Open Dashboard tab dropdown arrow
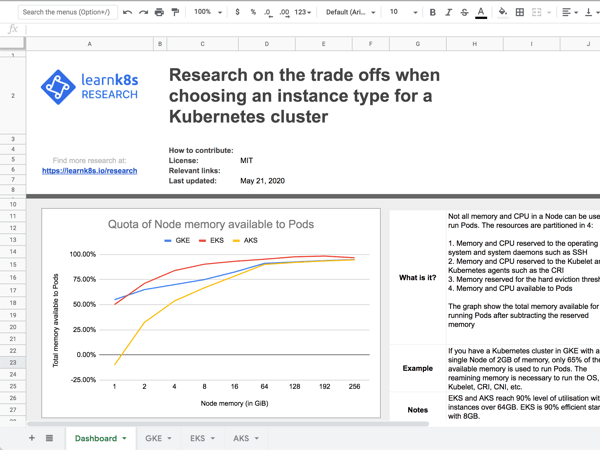Screen dimensions: 600x450 pos(124,439)
